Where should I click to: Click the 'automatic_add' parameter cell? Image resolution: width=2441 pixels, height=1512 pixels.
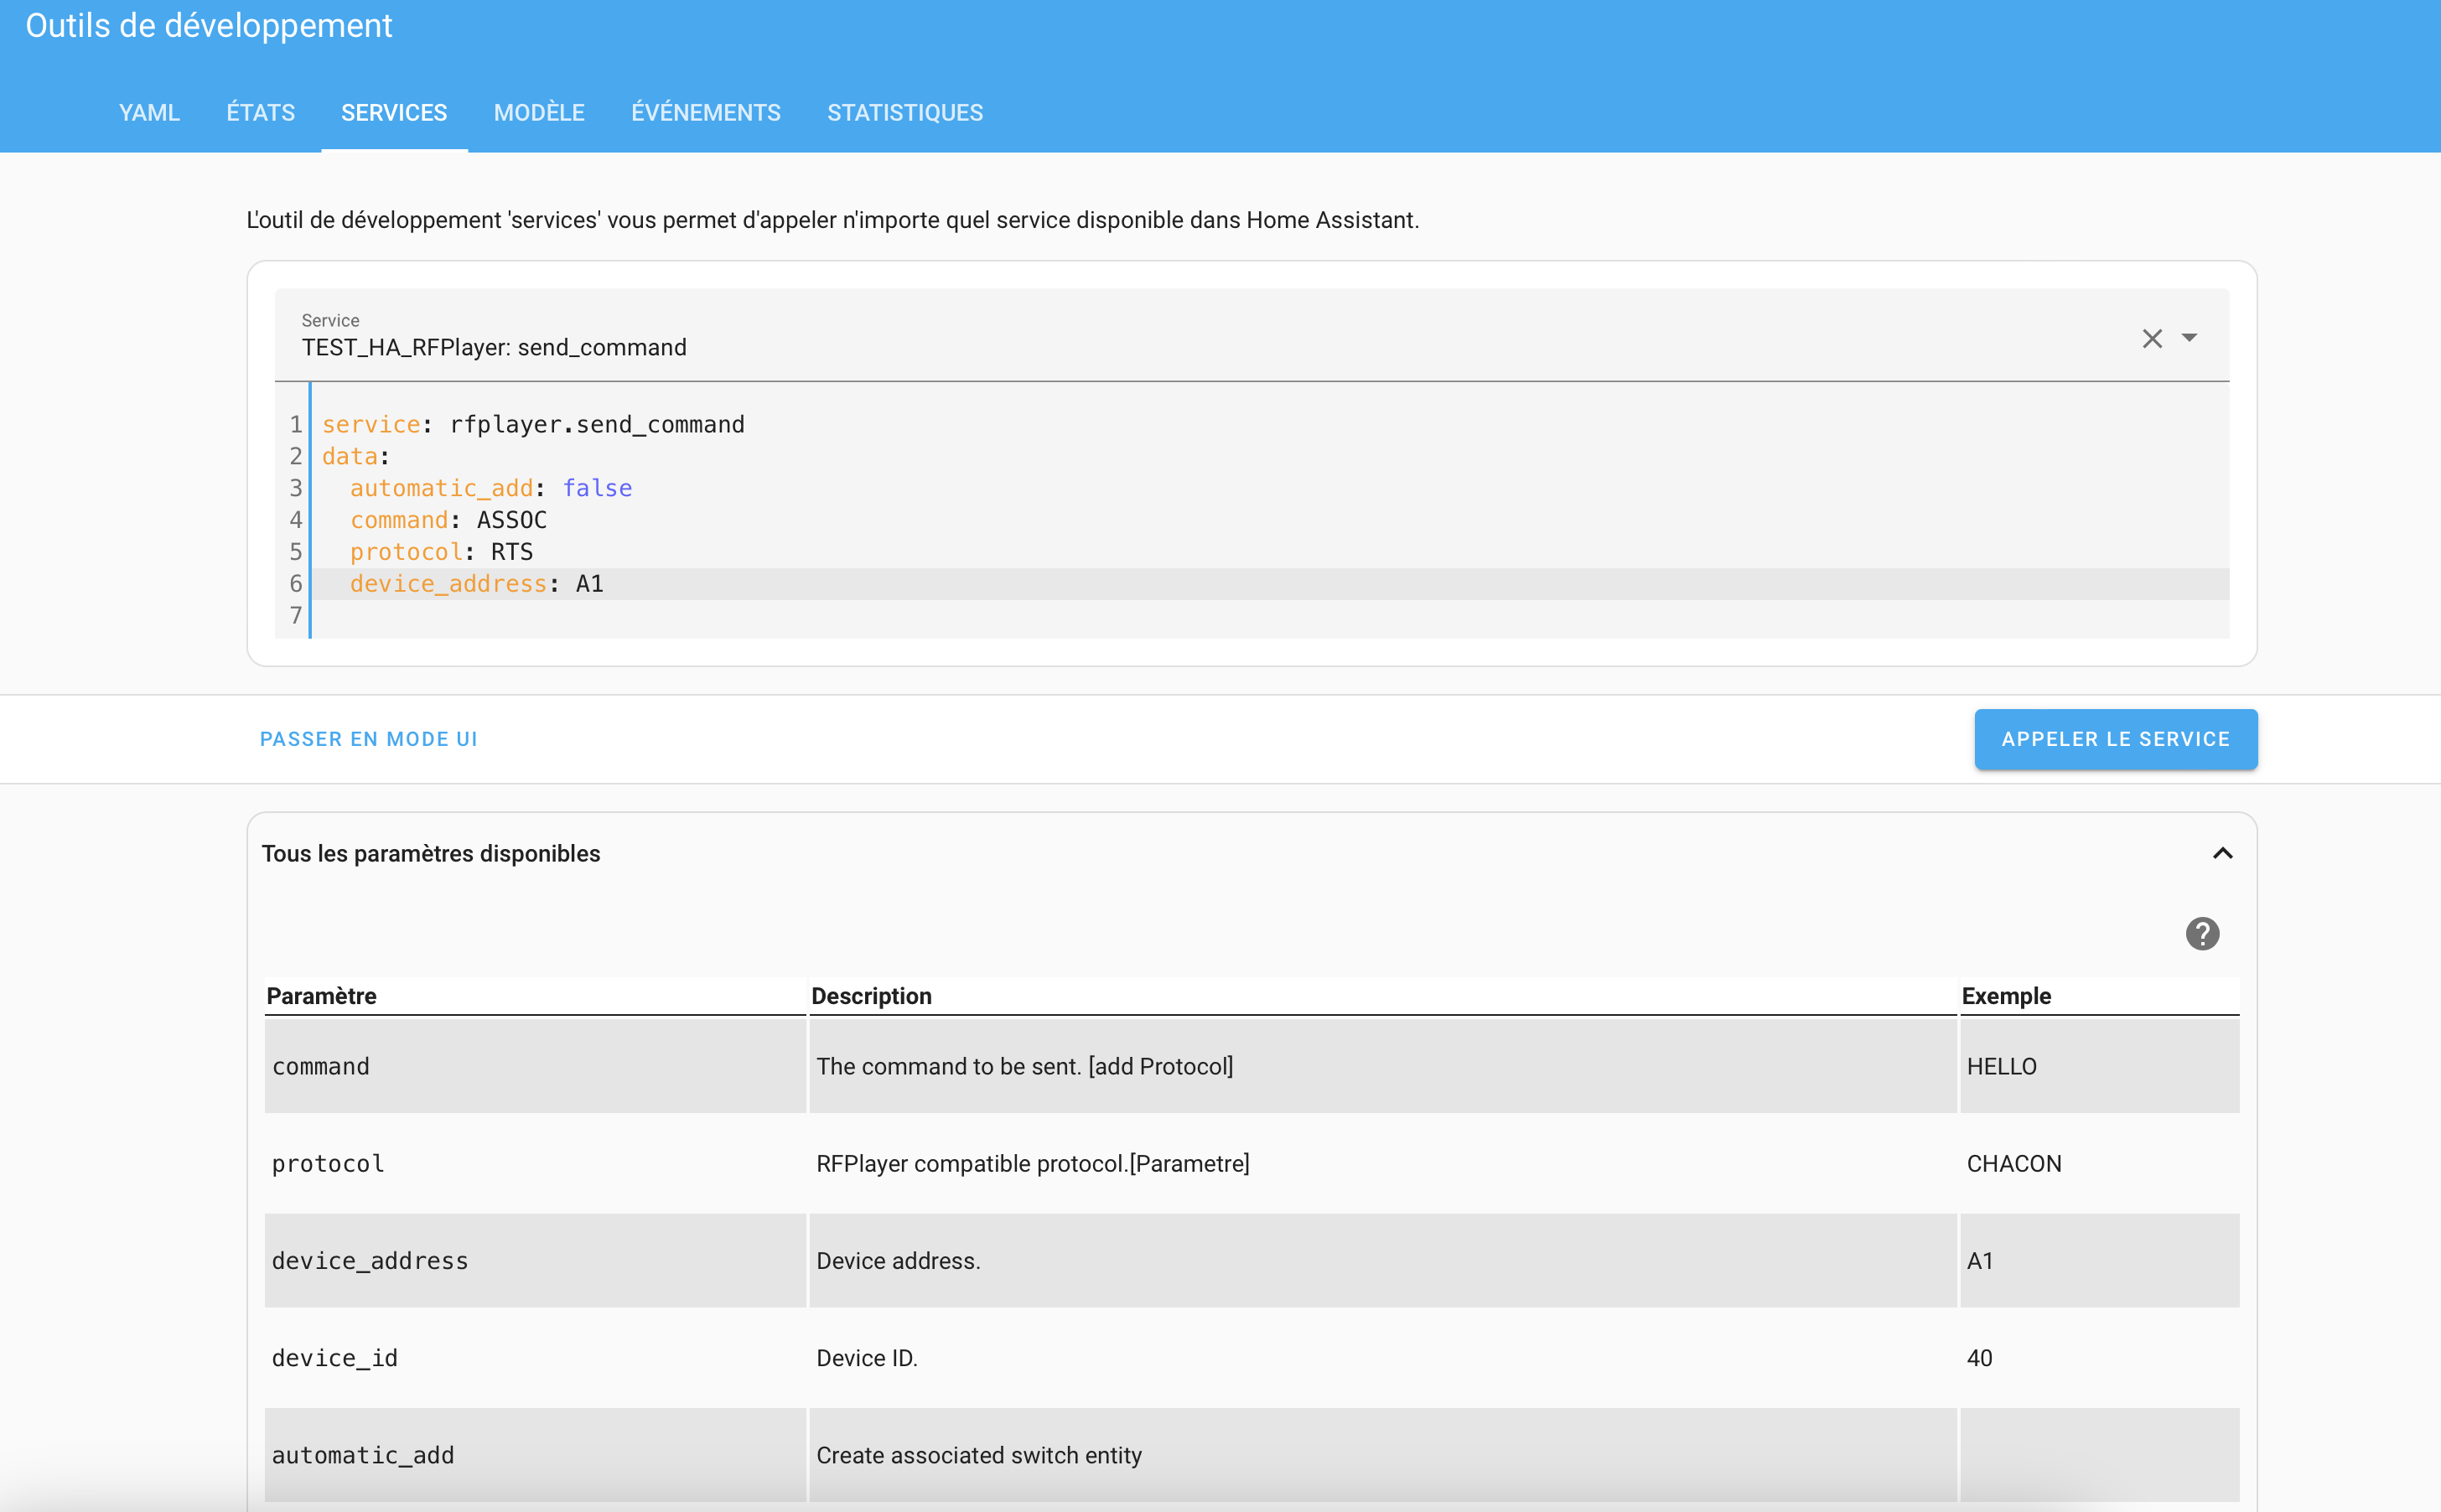(535, 1454)
